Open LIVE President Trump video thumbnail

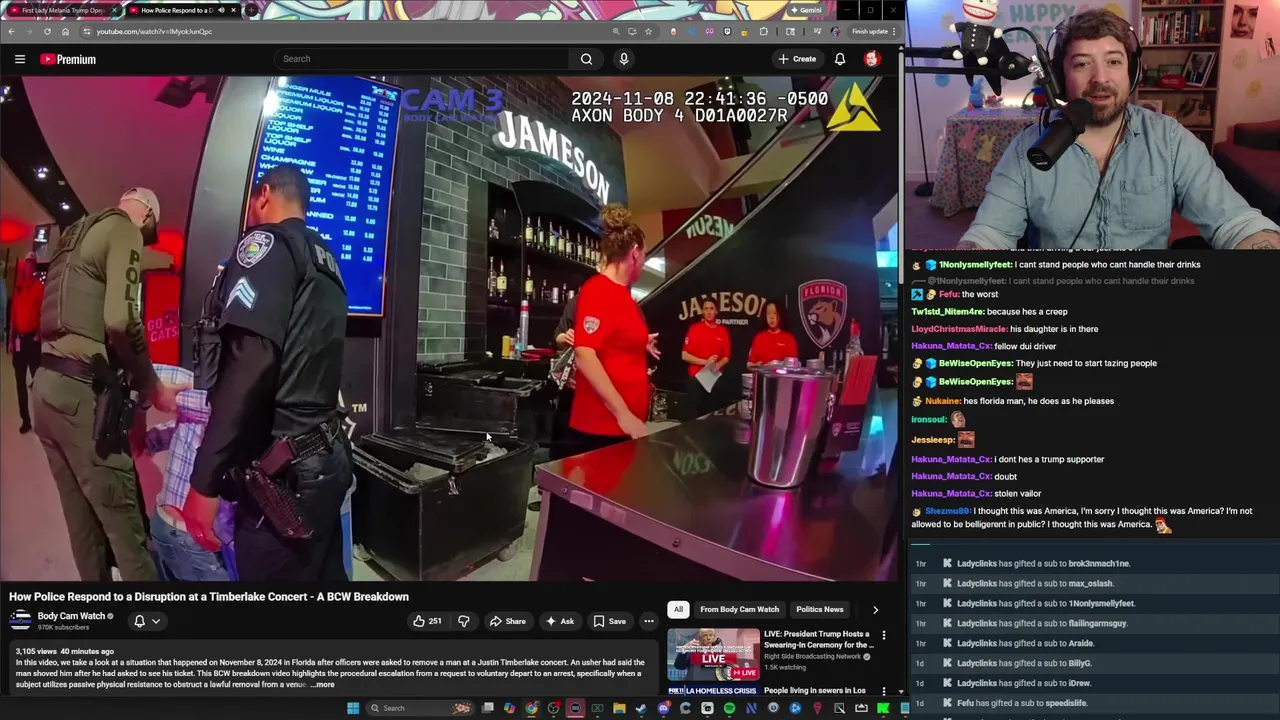coord(713,654)
